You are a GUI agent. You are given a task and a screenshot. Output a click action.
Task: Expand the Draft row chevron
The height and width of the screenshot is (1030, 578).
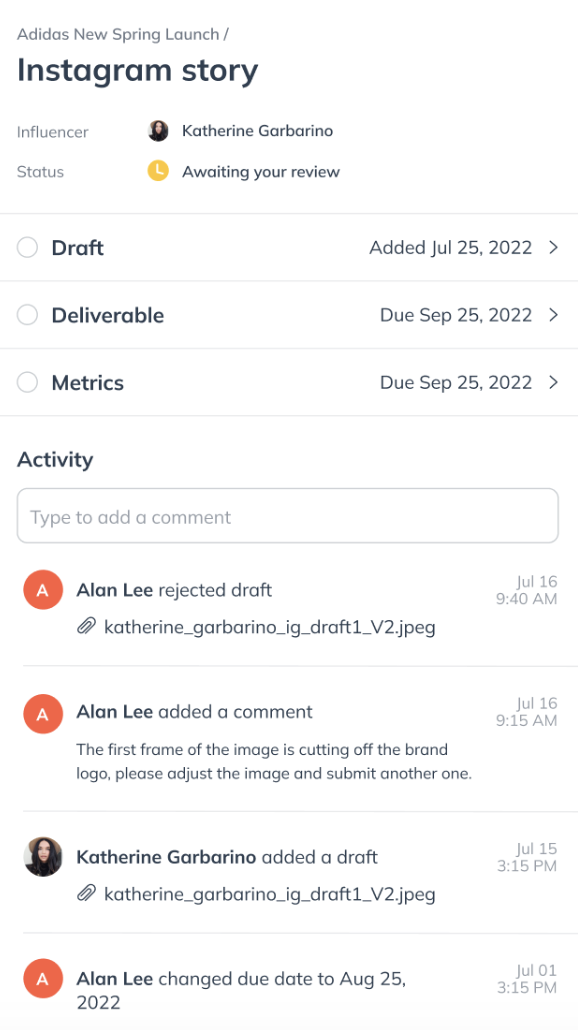pos(554,248)
